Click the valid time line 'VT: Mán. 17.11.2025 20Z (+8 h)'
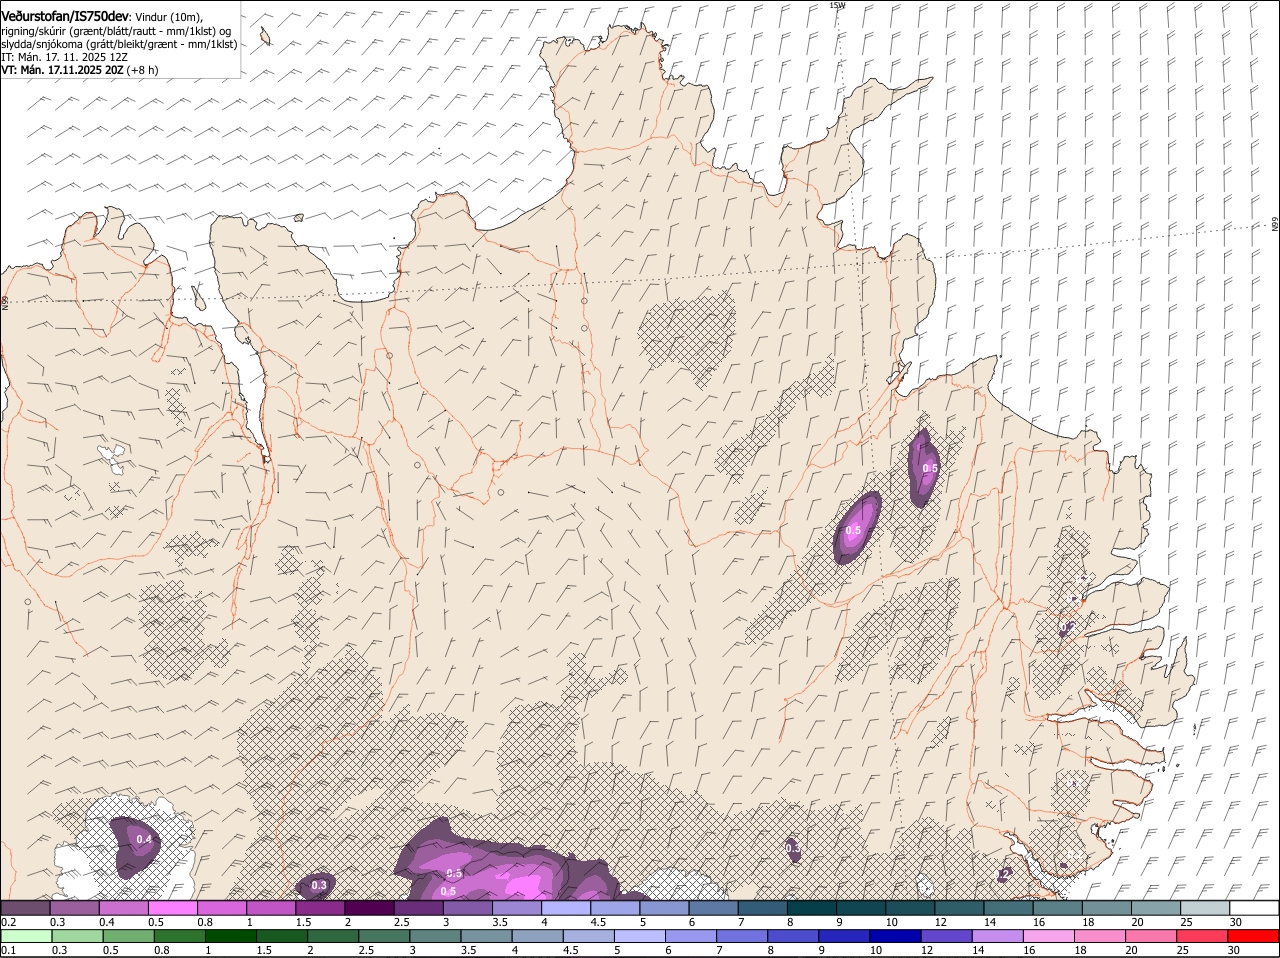The height and width of the screenshot is (958, 1280). click(x=80, y=70)
